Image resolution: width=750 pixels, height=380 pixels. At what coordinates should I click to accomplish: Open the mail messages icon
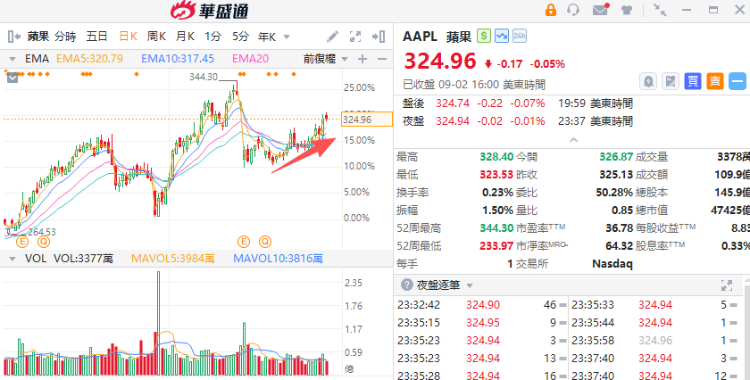(600, 10)
